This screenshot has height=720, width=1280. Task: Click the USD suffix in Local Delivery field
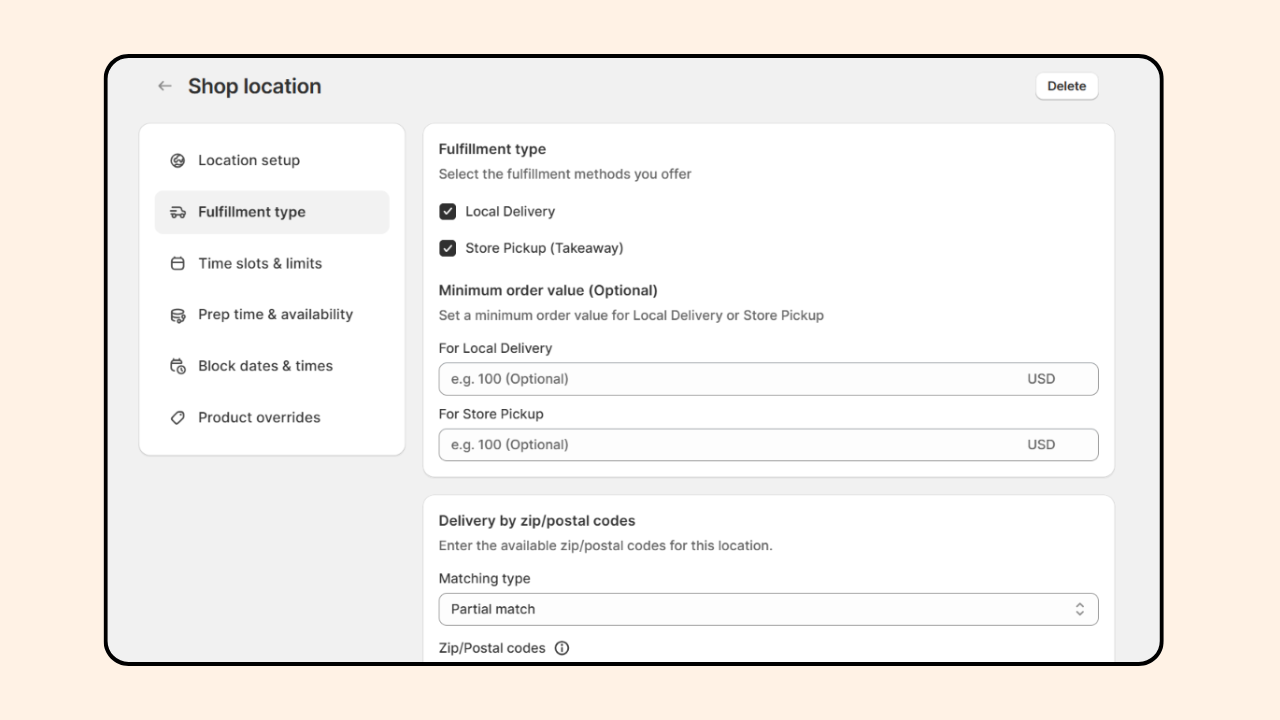tap(1041, 379)
